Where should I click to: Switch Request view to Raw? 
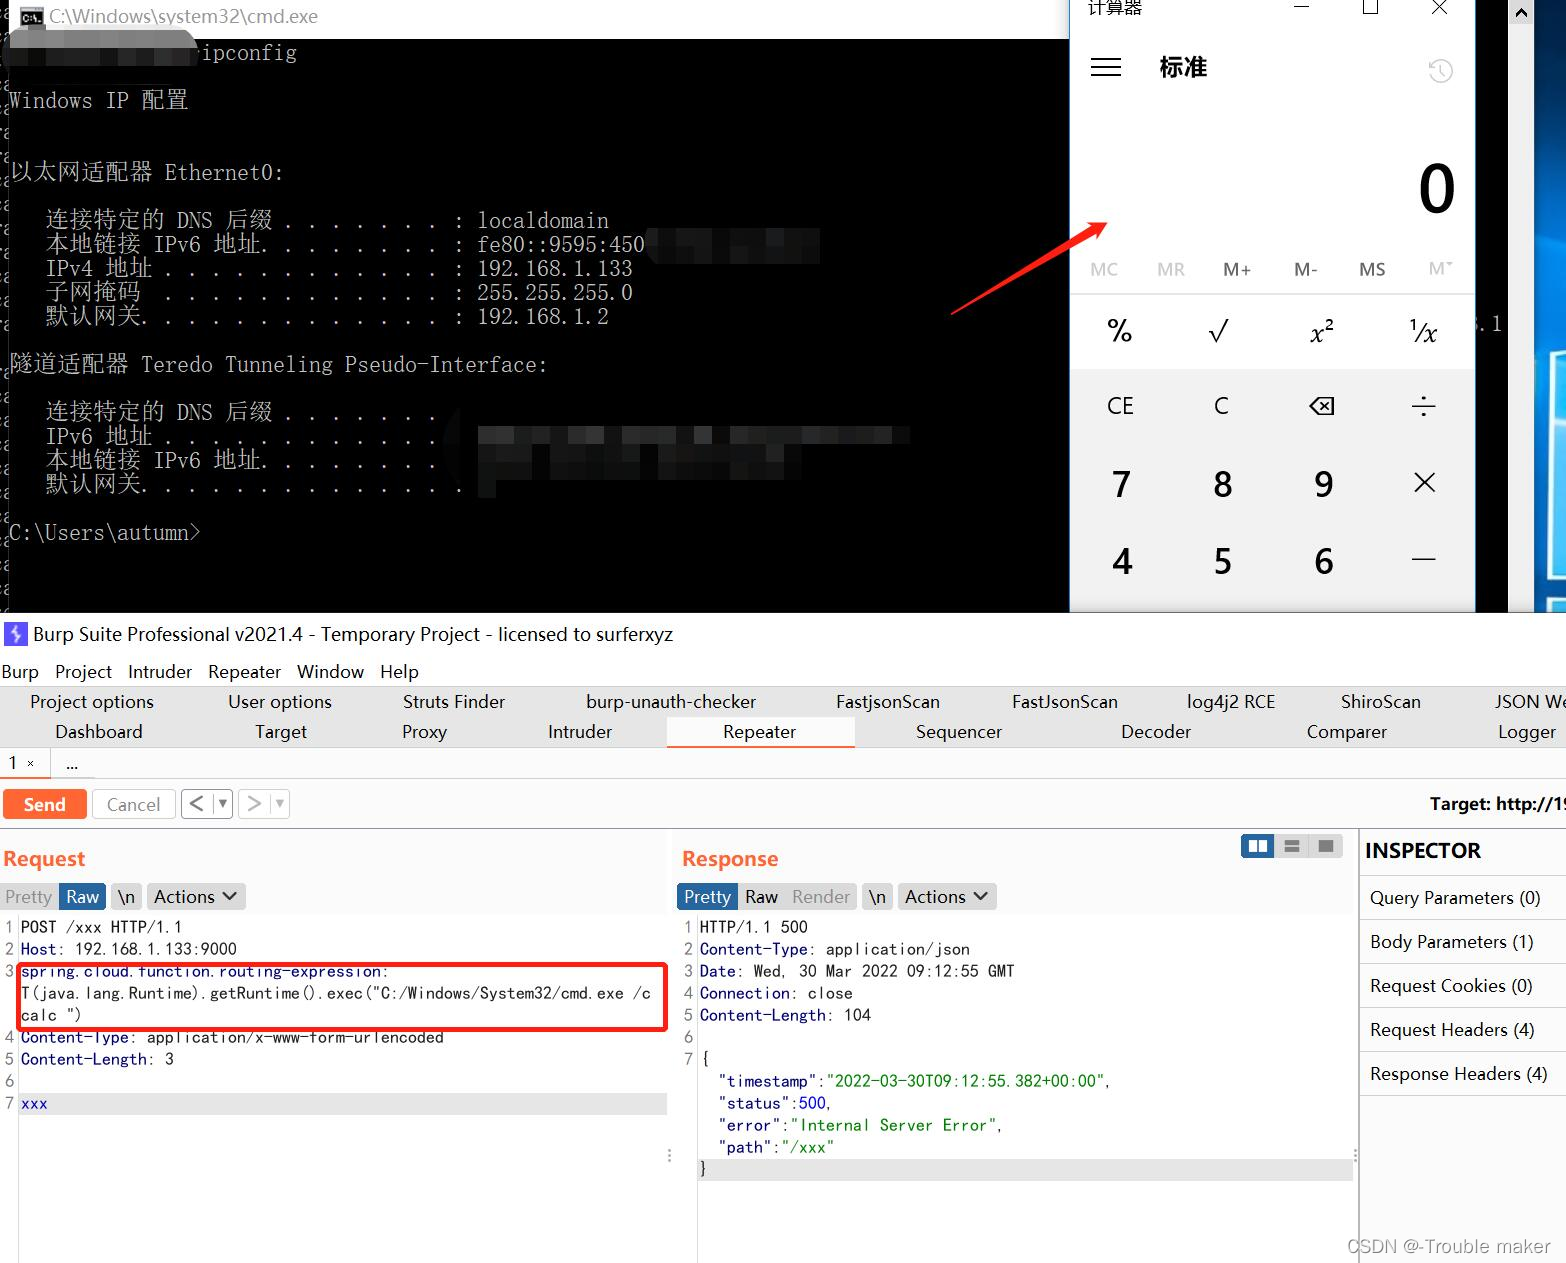pyautogui.click(x=82, y=897)
